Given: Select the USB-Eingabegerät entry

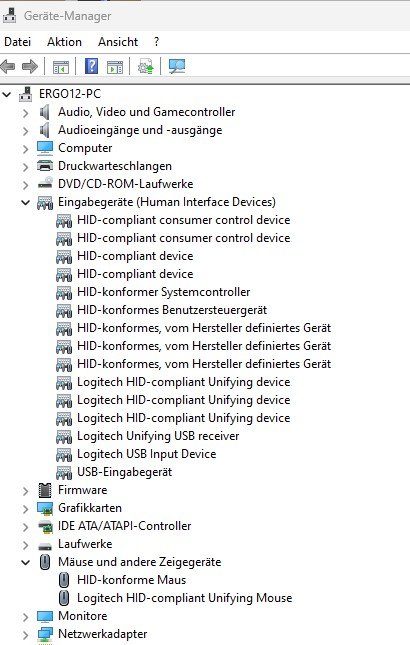Looking at the screenshot, I should click(124, 472).
